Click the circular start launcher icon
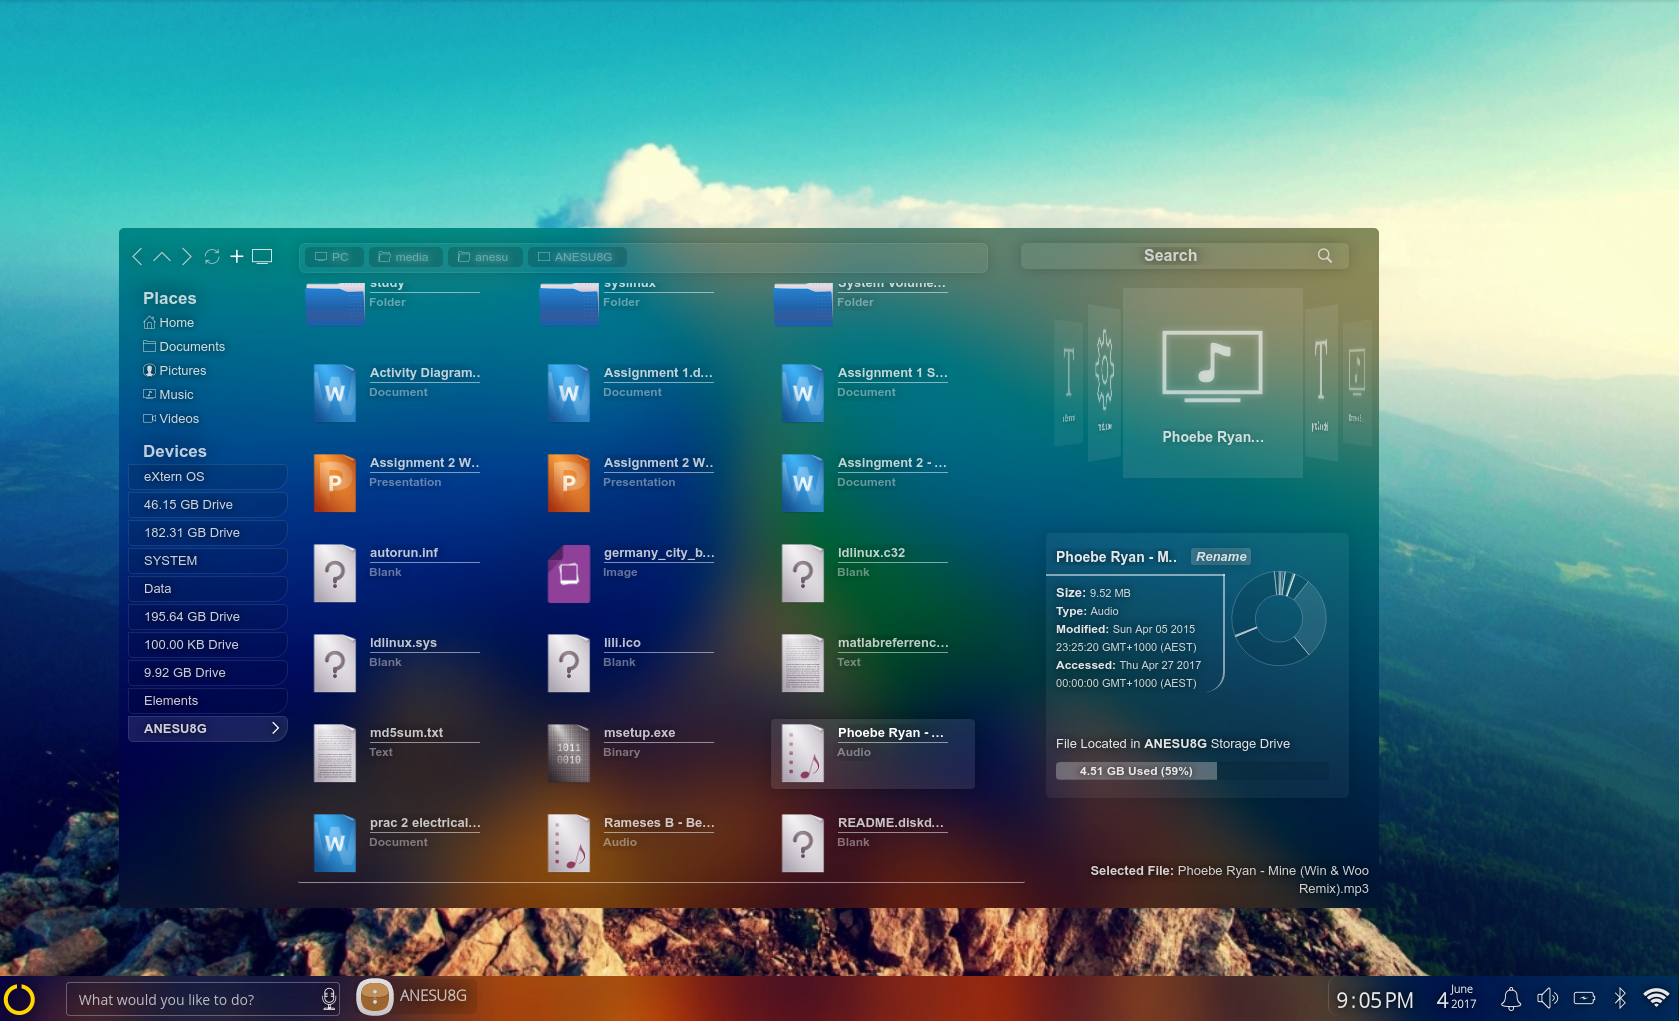1679x1021 pixels. tap(19, 999)
